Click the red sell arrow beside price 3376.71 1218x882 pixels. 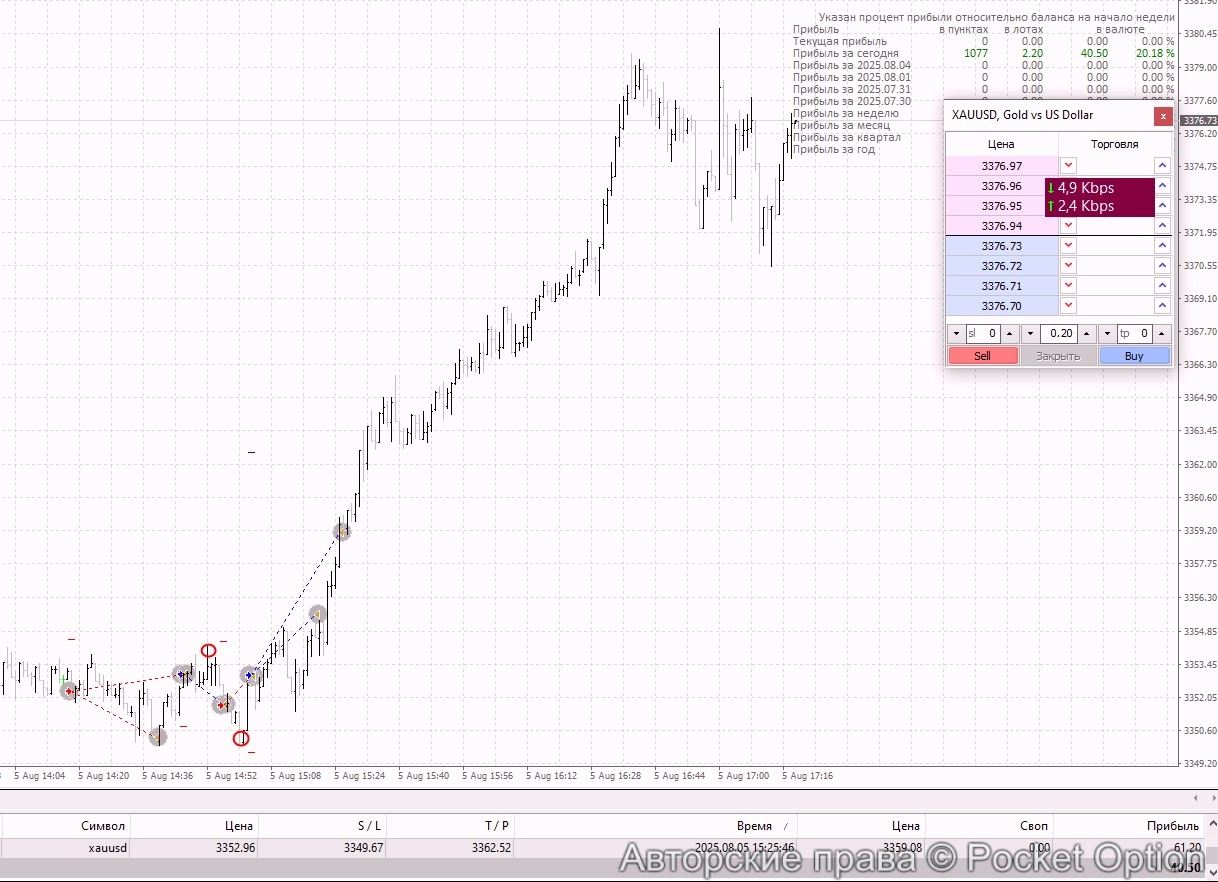(1069, 286)
